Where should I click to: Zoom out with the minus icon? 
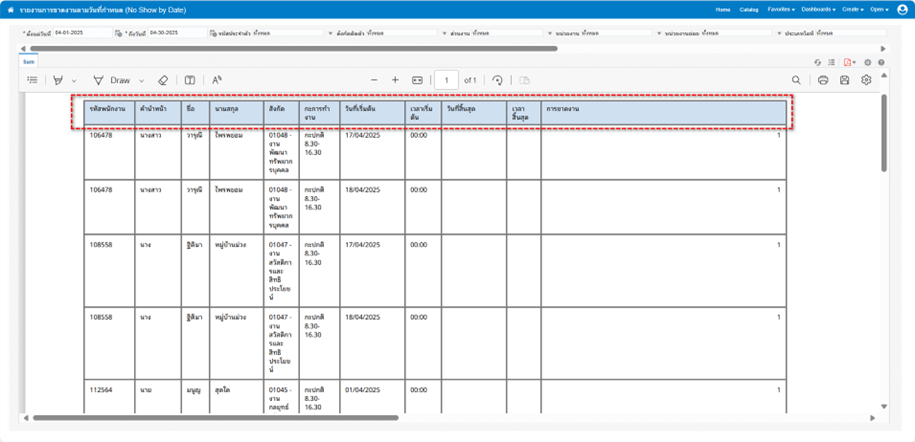coord(374,80)
